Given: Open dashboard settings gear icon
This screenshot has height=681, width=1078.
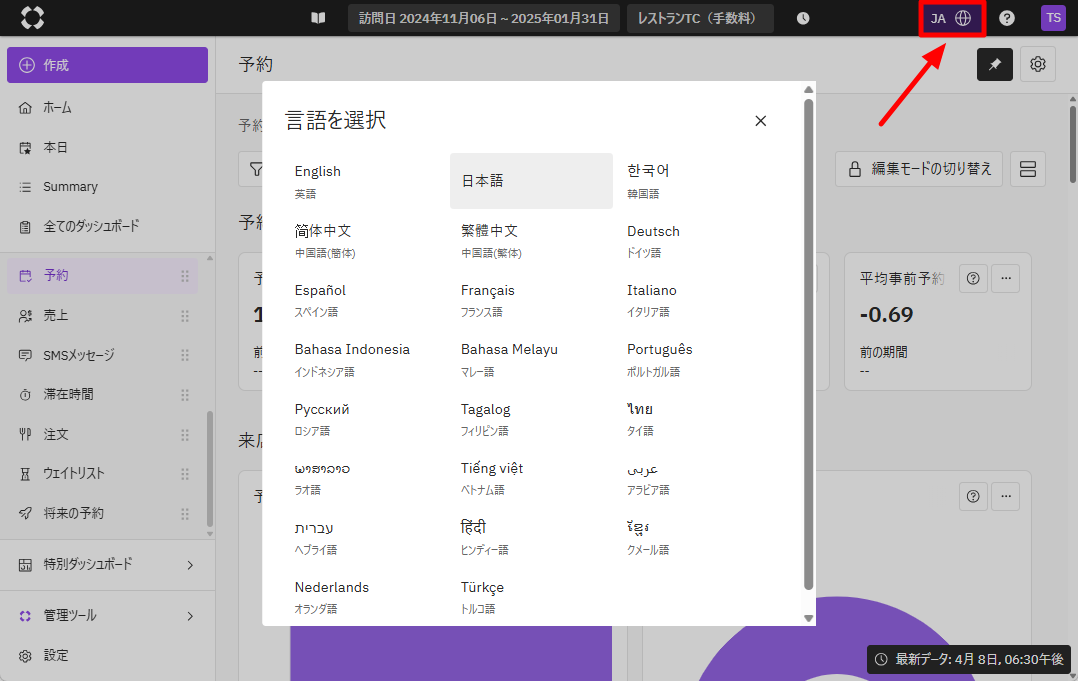Looking at the screenshot, I should tap(1038, 65).
